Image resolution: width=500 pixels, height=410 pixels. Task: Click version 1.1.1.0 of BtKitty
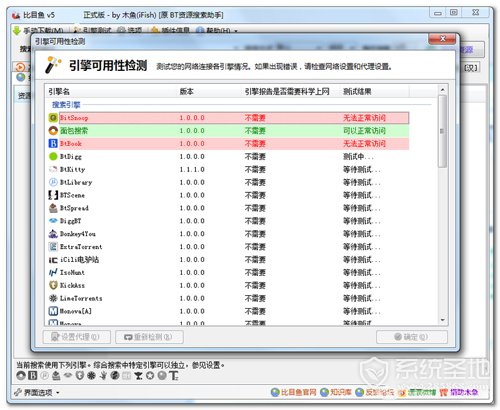tap(192, 169)
